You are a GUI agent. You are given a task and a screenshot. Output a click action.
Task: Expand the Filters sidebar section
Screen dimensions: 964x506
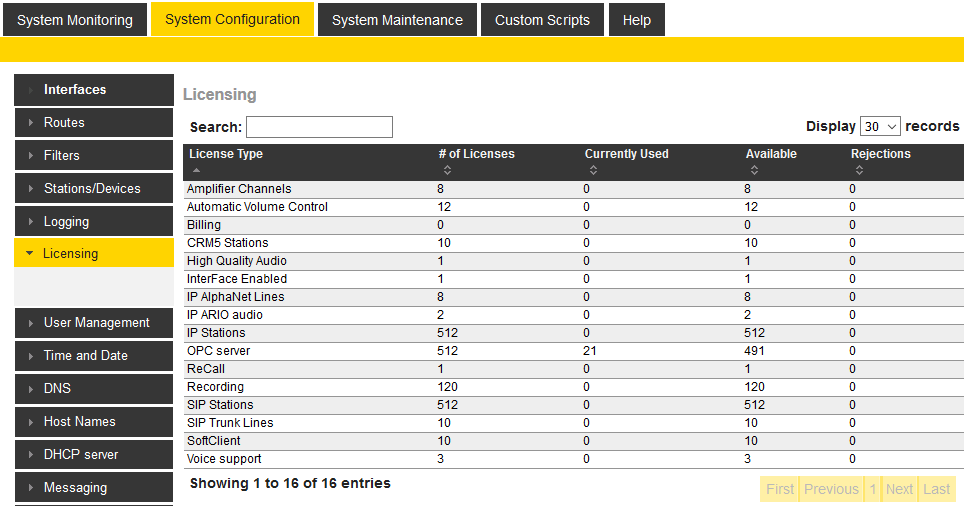click(93, 156)
